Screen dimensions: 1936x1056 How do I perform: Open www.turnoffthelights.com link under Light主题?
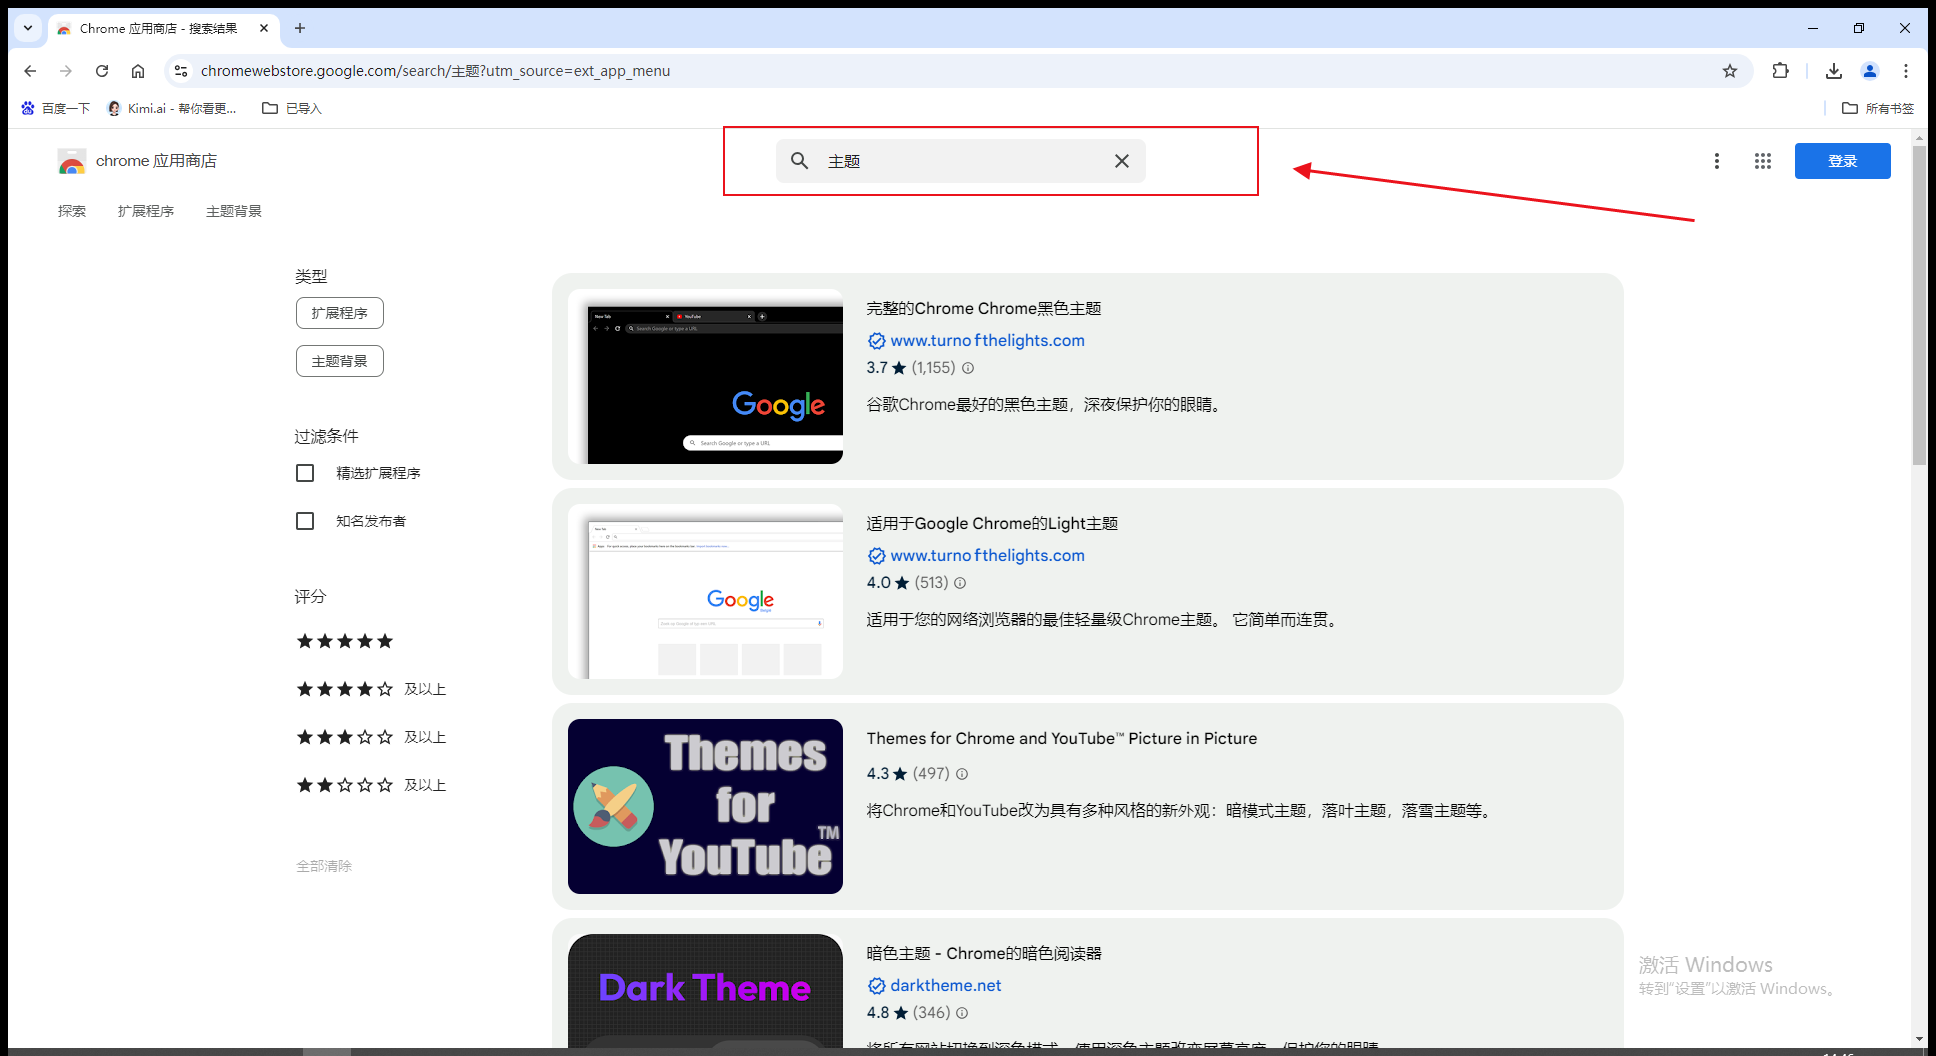tap(987, 556)
